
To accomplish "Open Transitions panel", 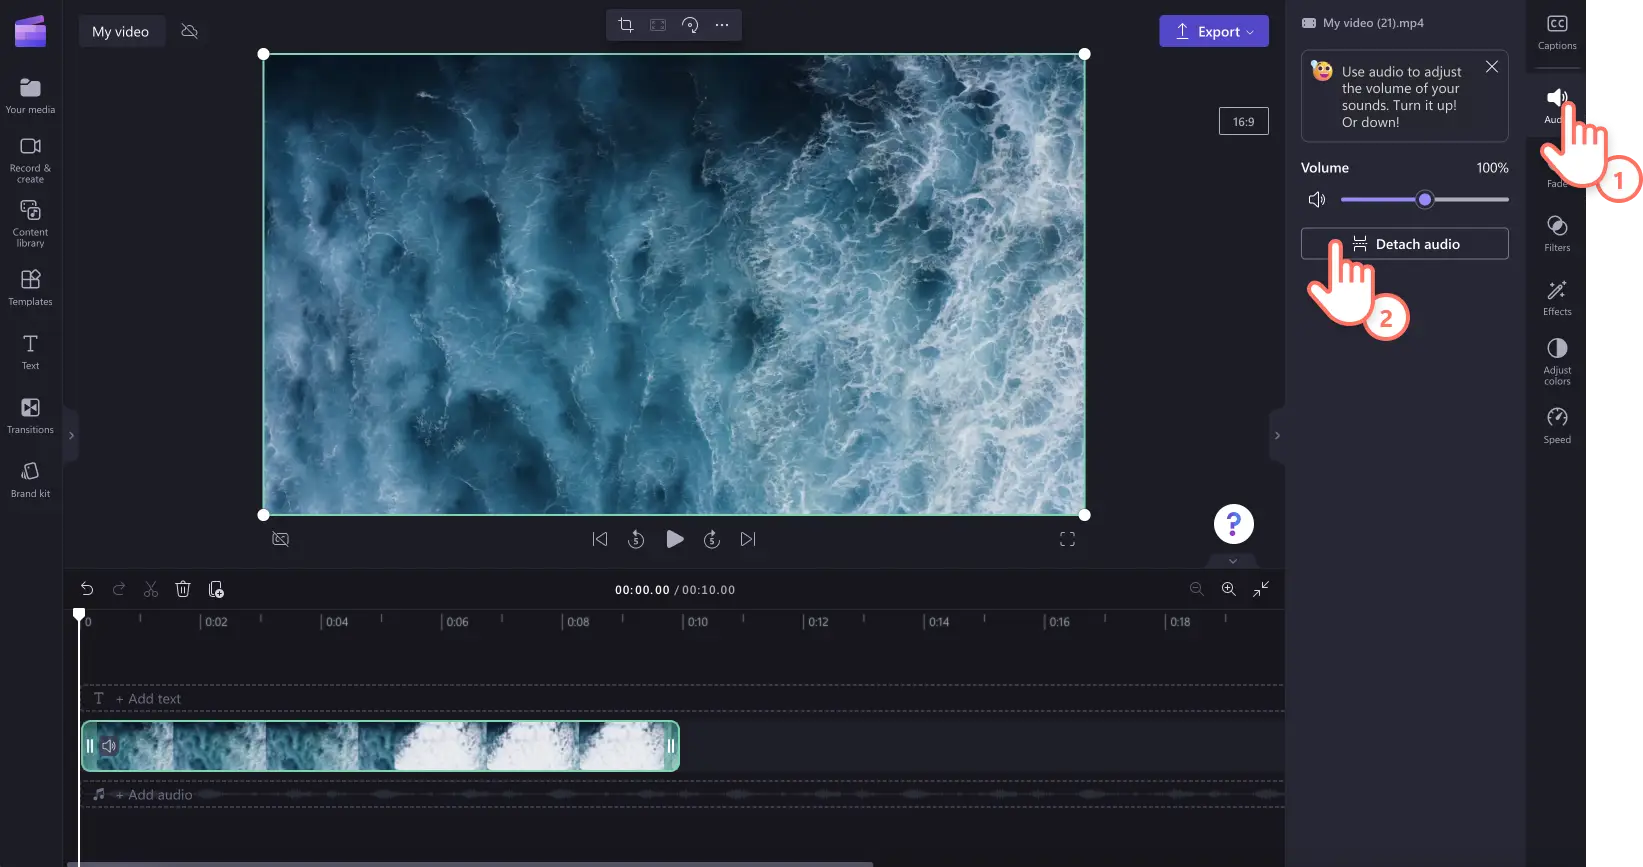I will [x=30, y=415].
